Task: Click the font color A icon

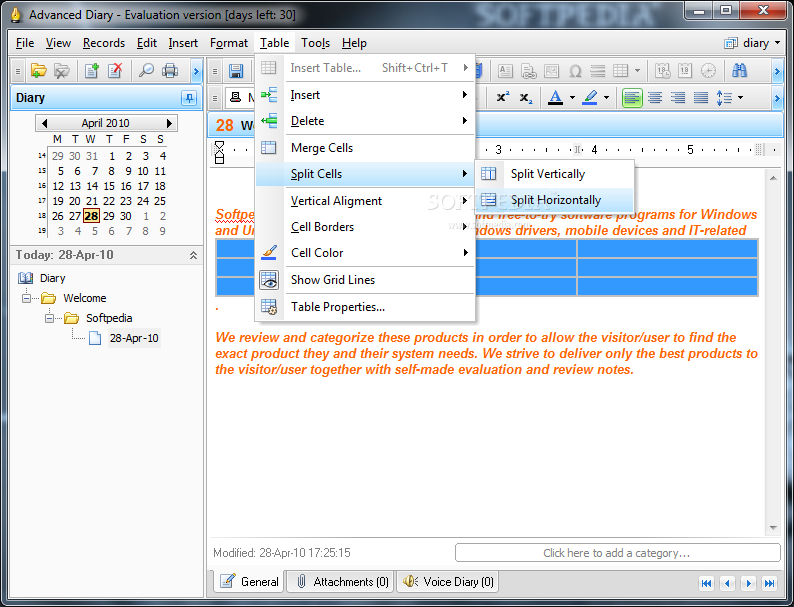Action: [555, 97]
